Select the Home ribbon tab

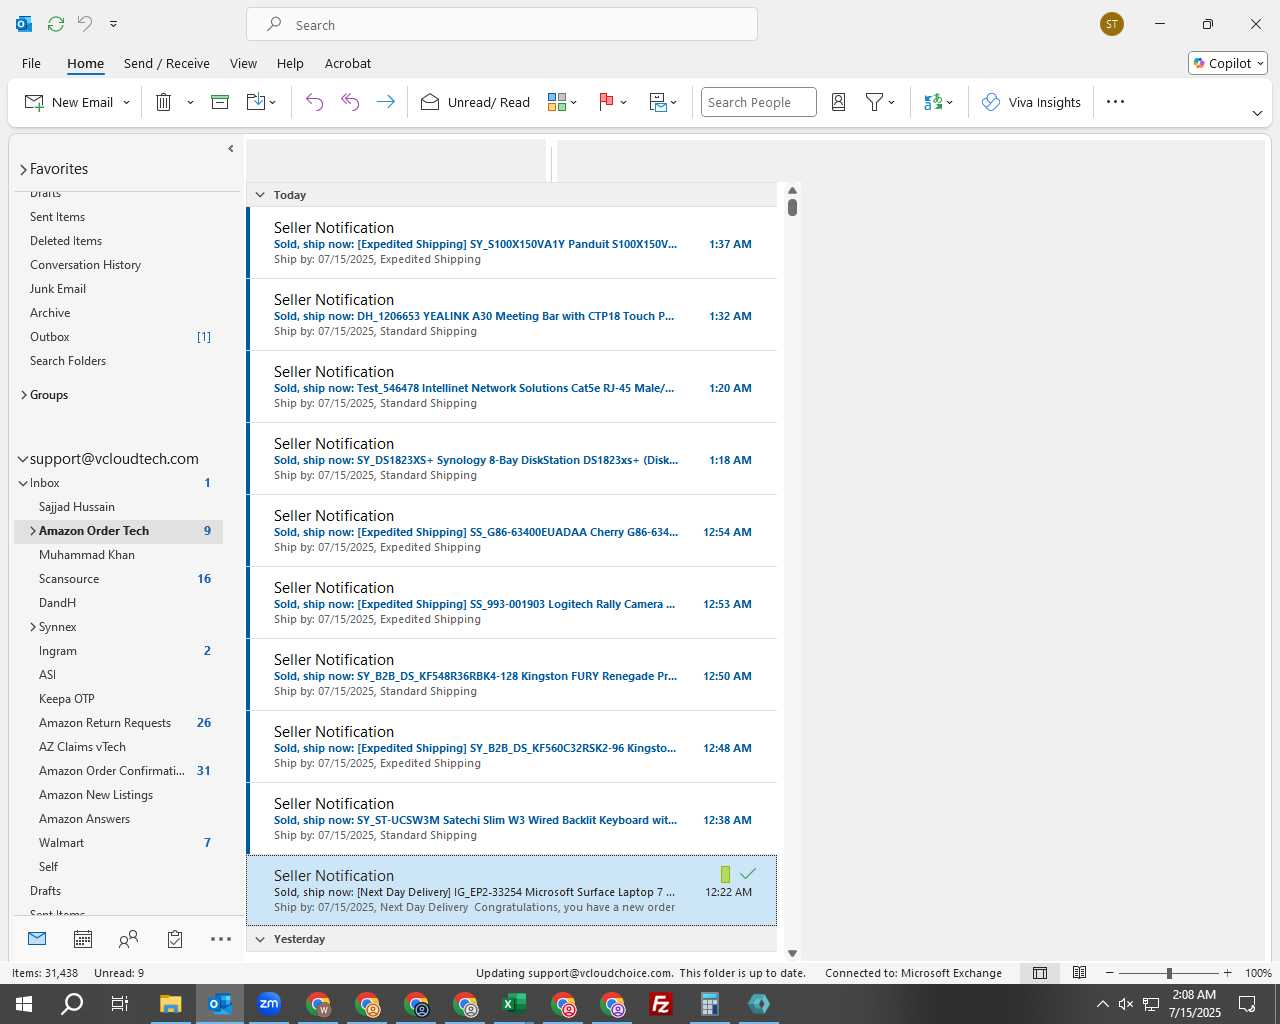coord(86,63)
